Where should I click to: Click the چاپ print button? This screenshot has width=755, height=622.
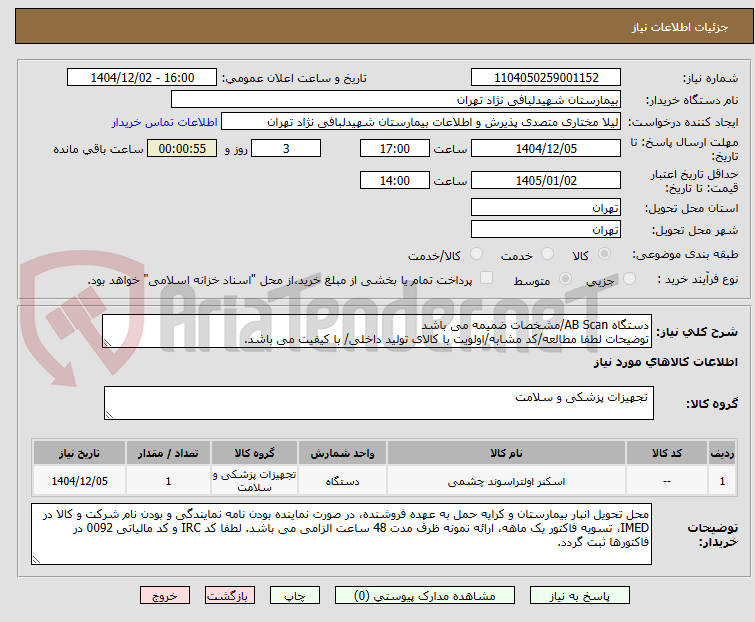tap(294, 596)
